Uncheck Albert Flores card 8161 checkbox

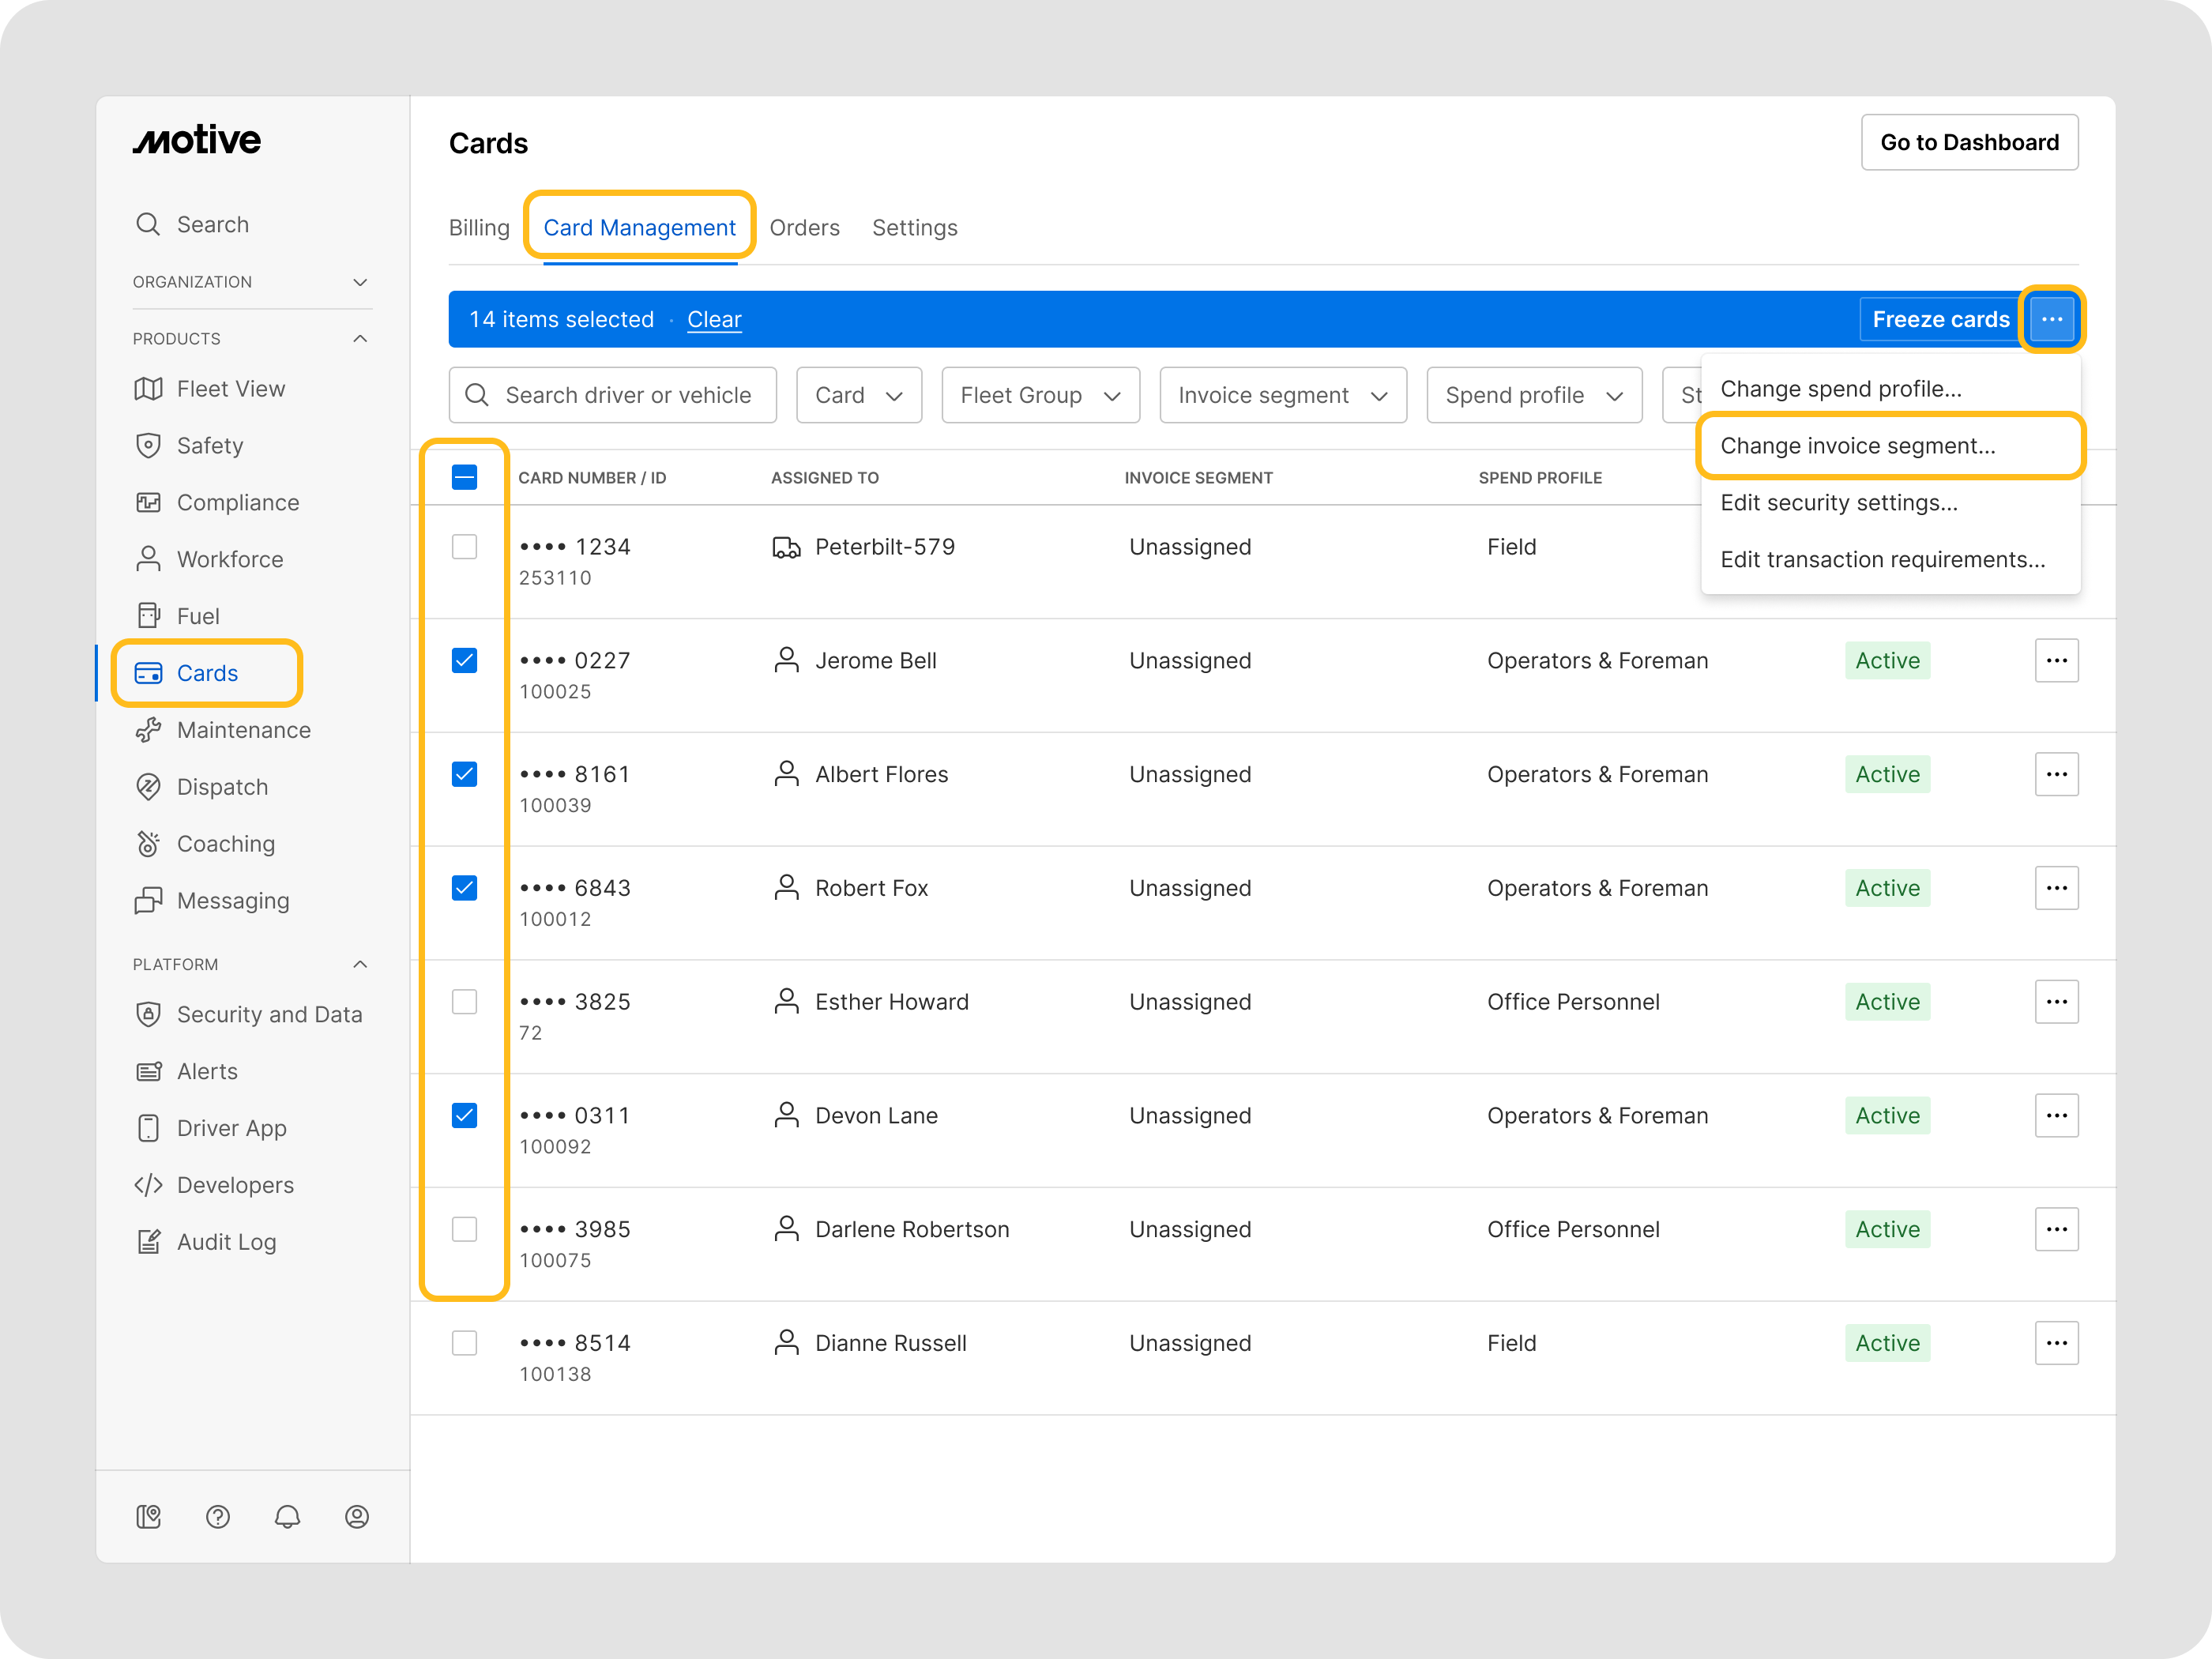464,774
